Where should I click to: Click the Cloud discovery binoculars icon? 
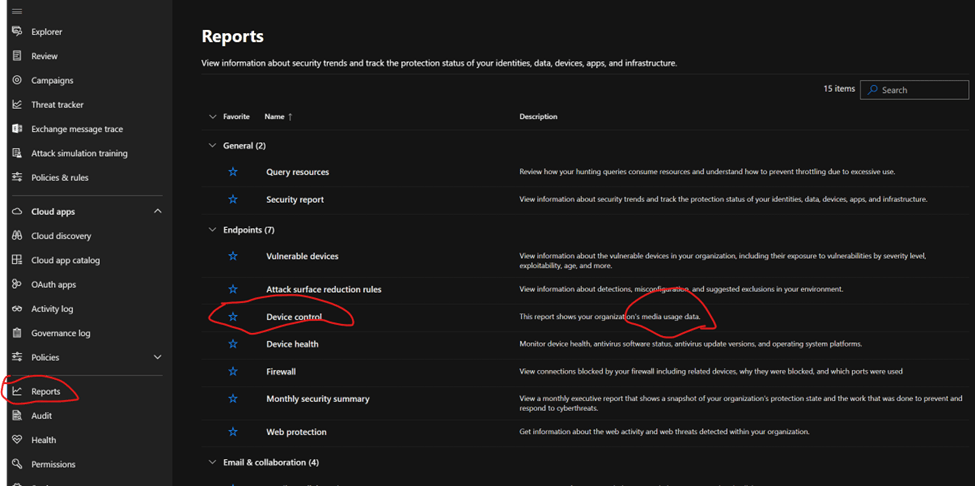click(x=17, y=236)
